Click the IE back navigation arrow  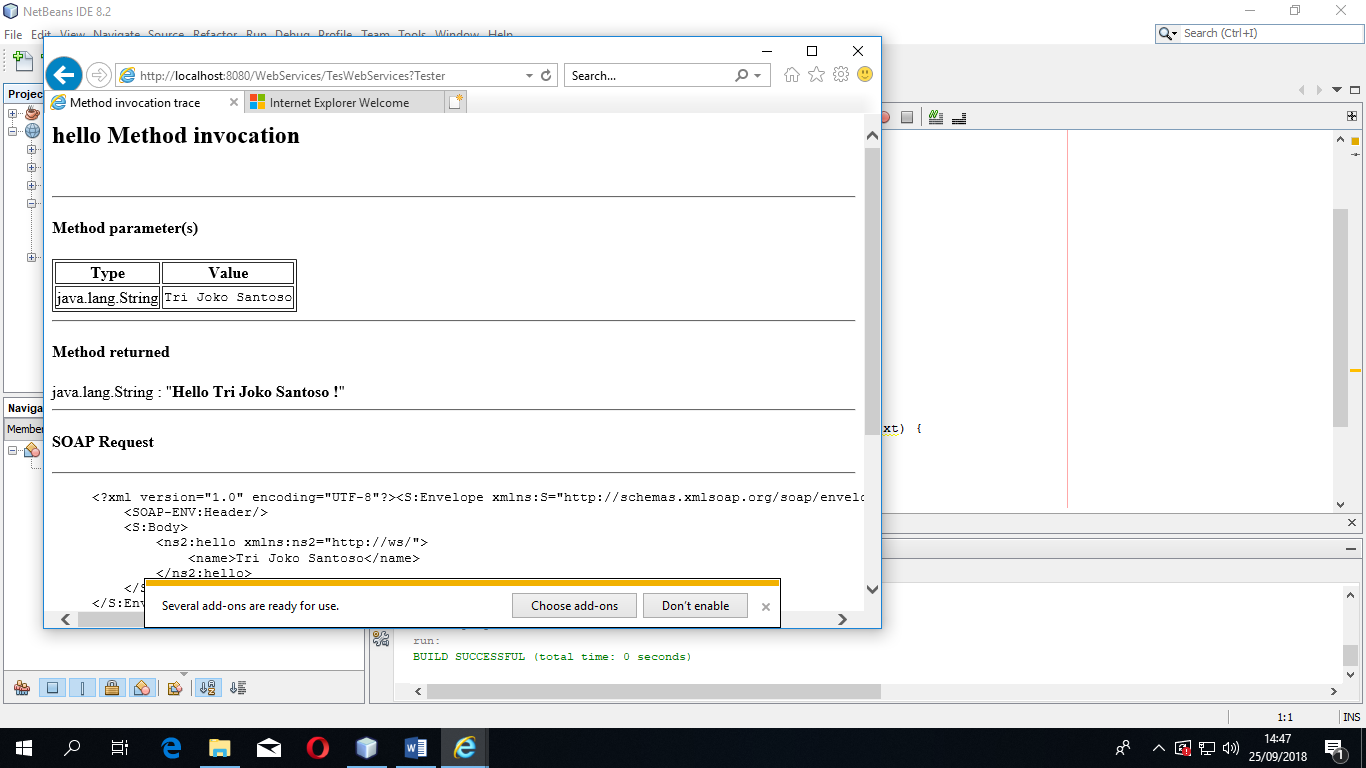(64, 74)
